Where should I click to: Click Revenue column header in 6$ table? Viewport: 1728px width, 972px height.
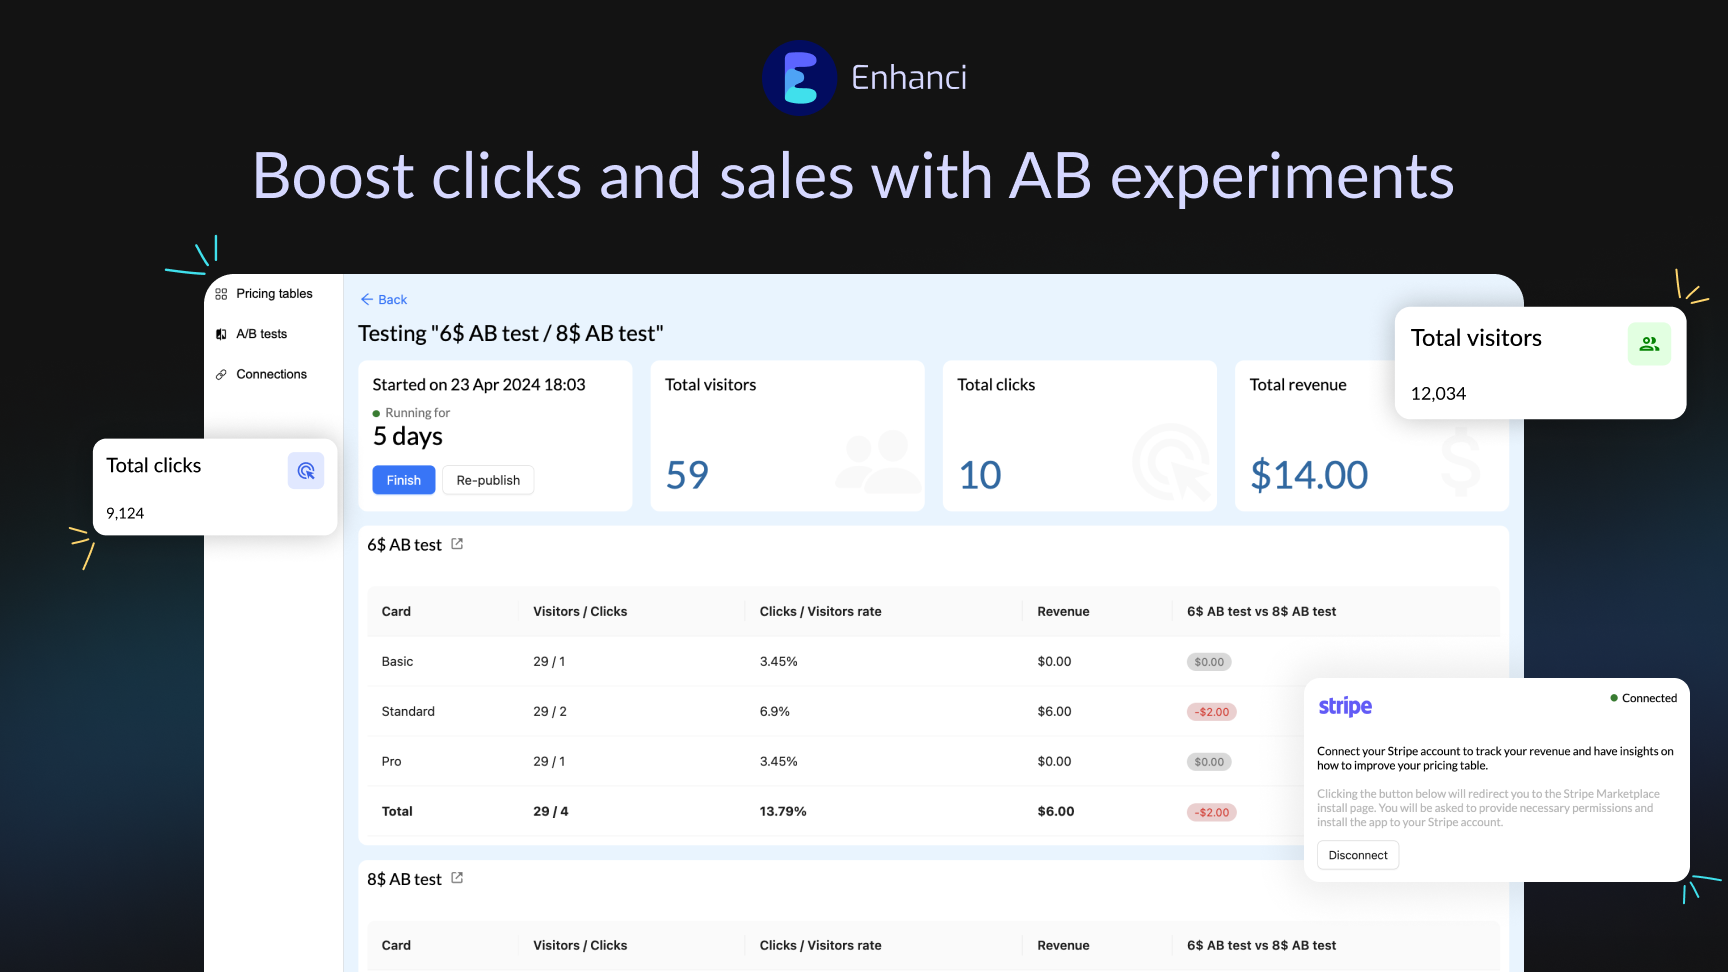point(1063,612)
